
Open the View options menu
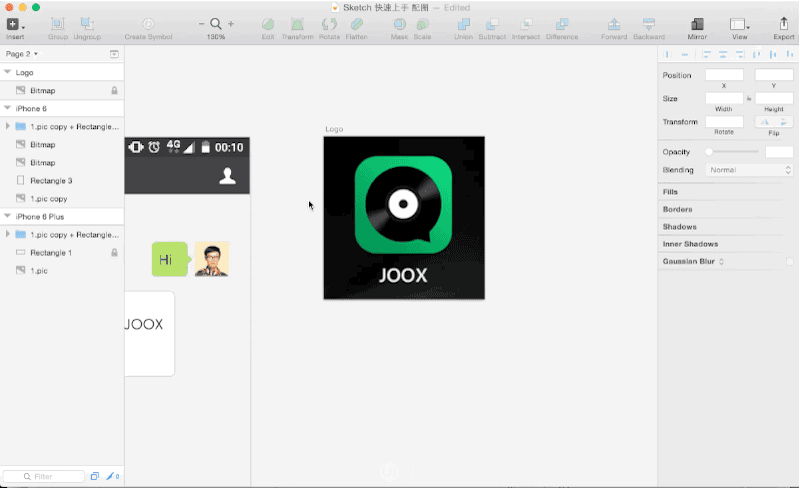(739, 24)
